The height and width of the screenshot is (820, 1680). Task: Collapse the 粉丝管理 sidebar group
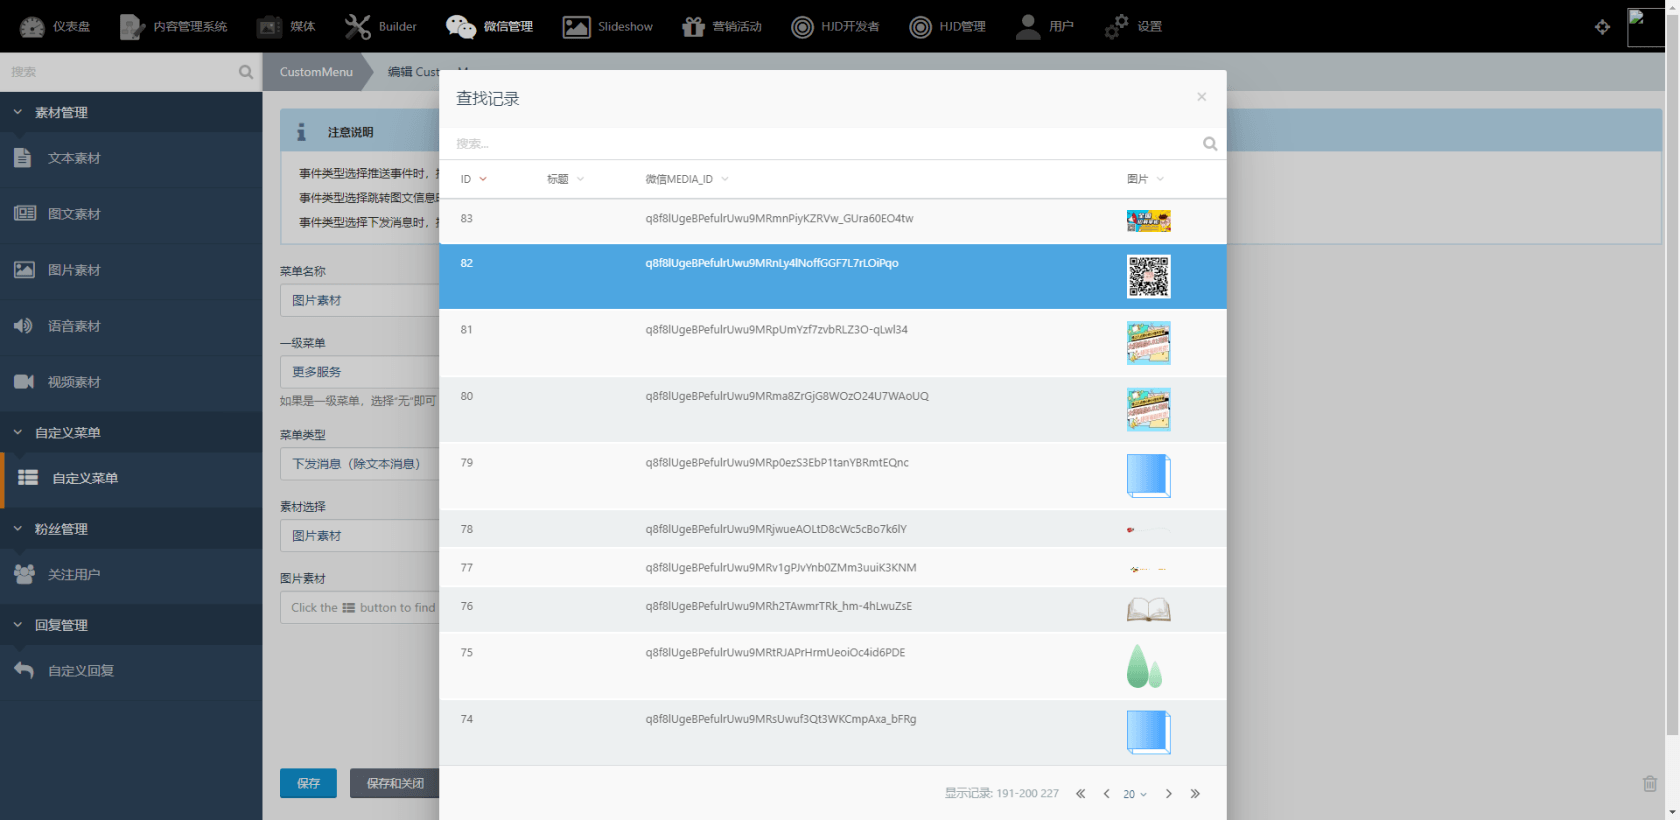pos(131,528)
